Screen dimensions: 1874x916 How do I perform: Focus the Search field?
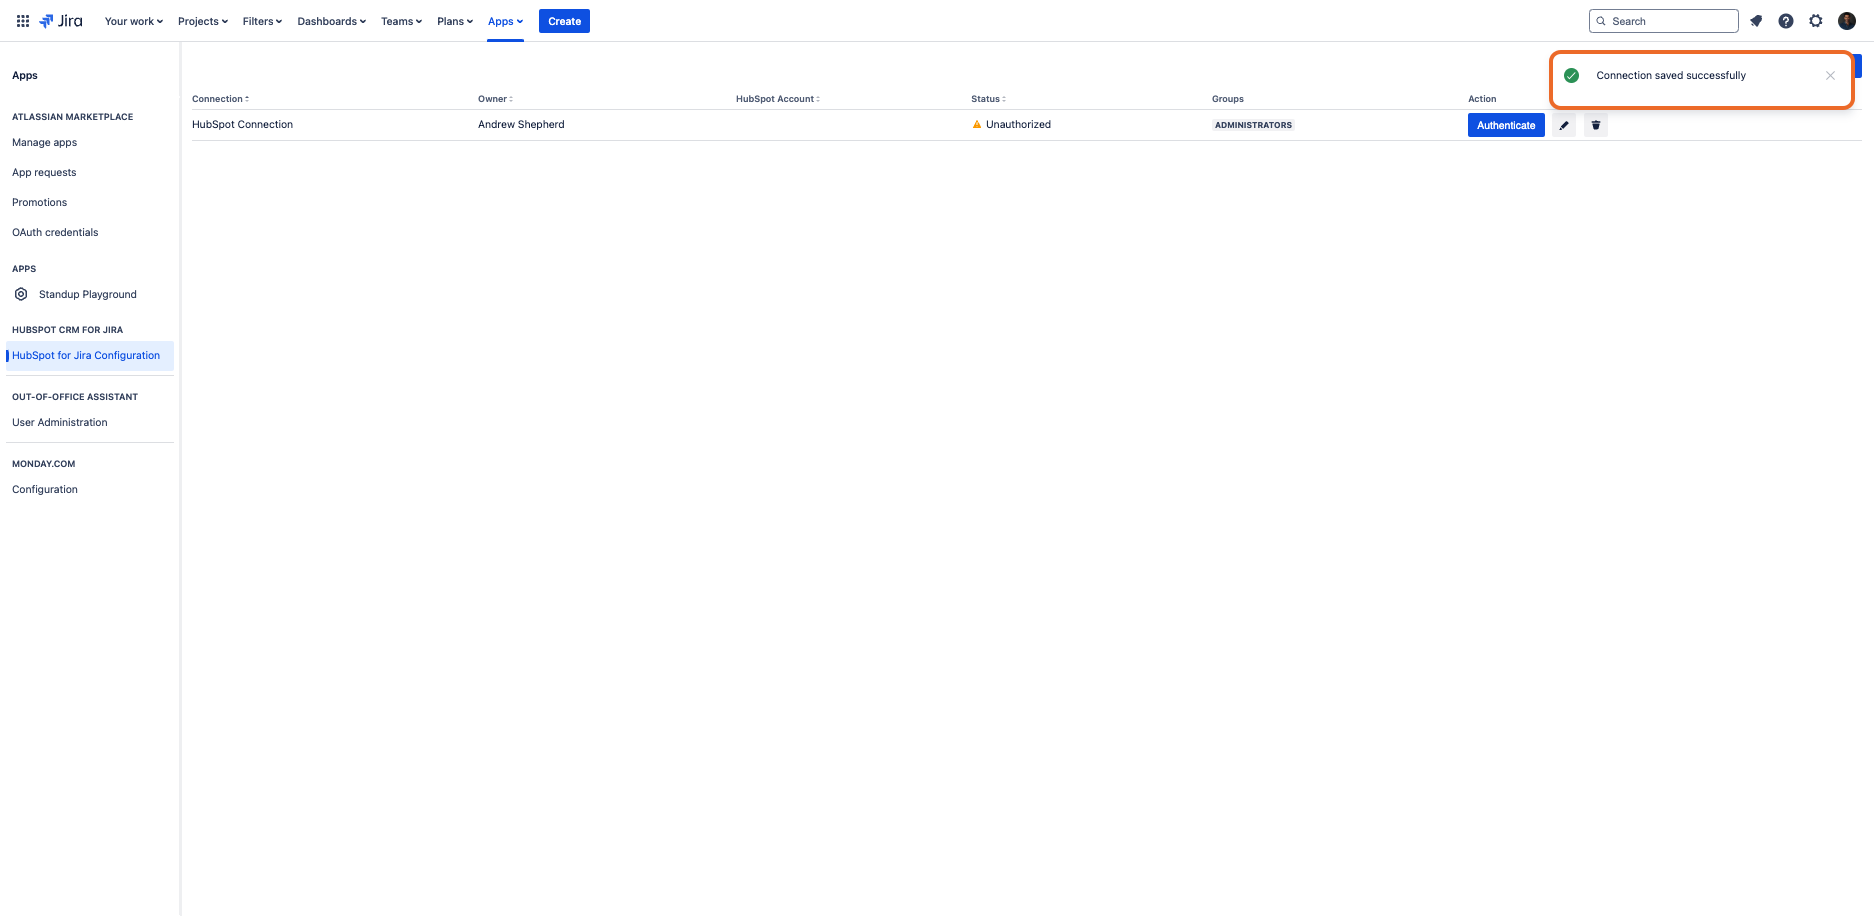(1664, 21)
